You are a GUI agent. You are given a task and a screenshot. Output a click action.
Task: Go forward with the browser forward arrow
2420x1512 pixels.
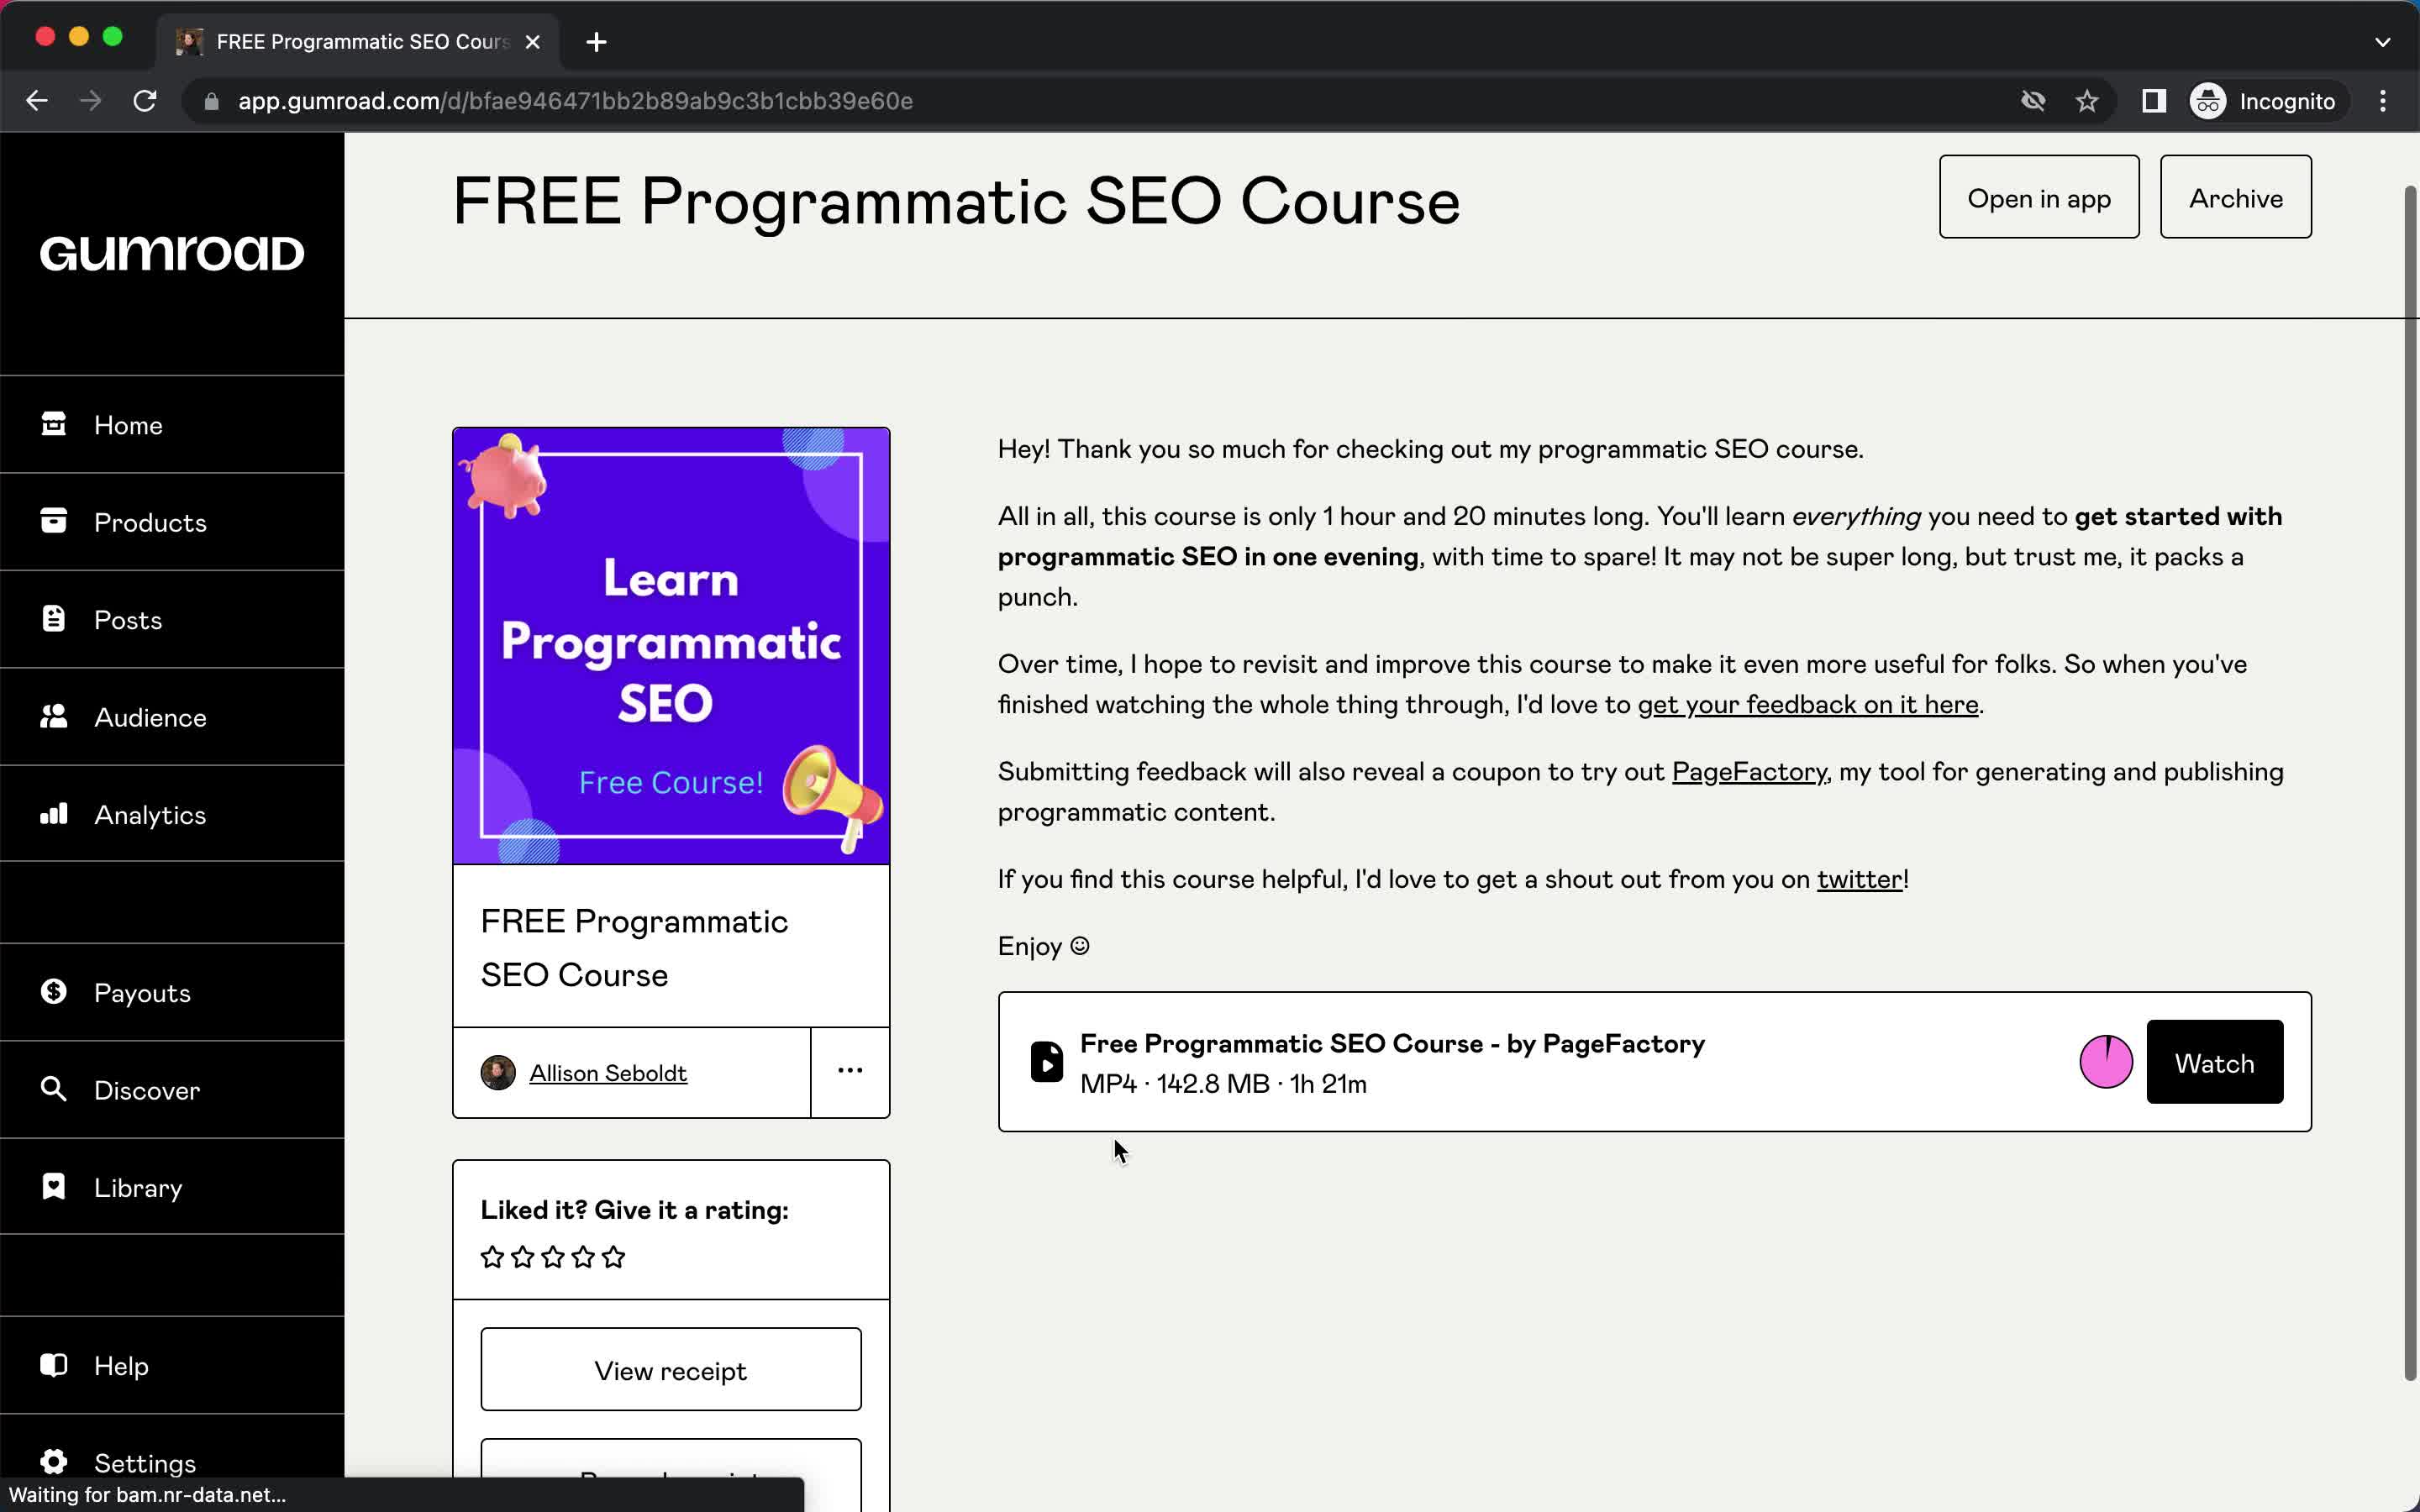tap(91, 101)
